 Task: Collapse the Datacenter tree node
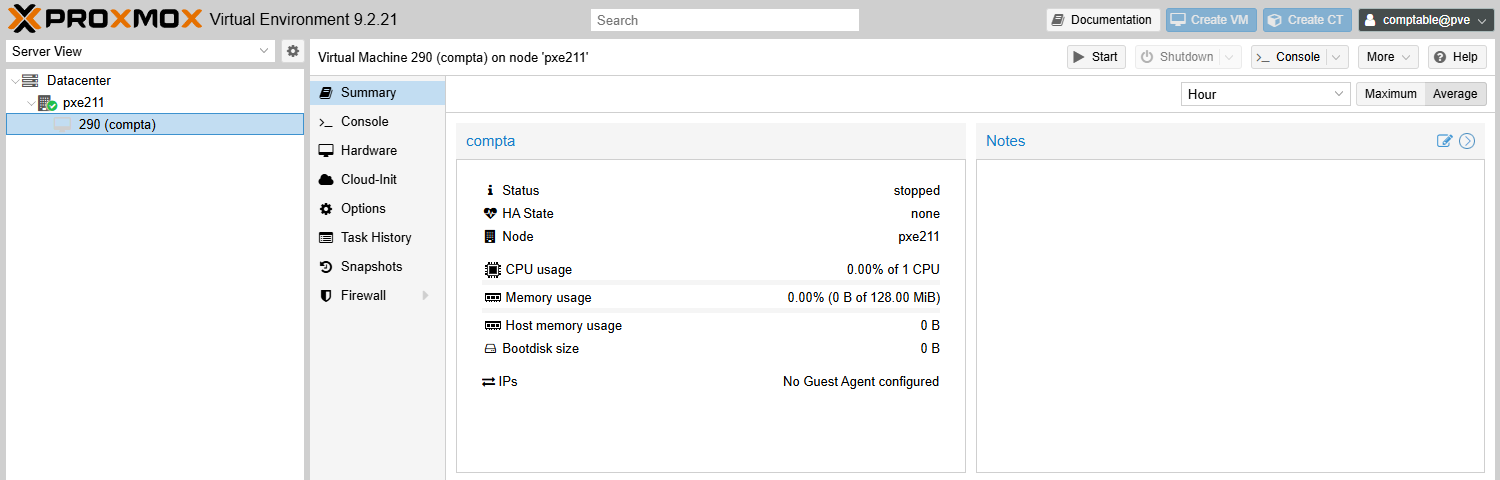14,80
